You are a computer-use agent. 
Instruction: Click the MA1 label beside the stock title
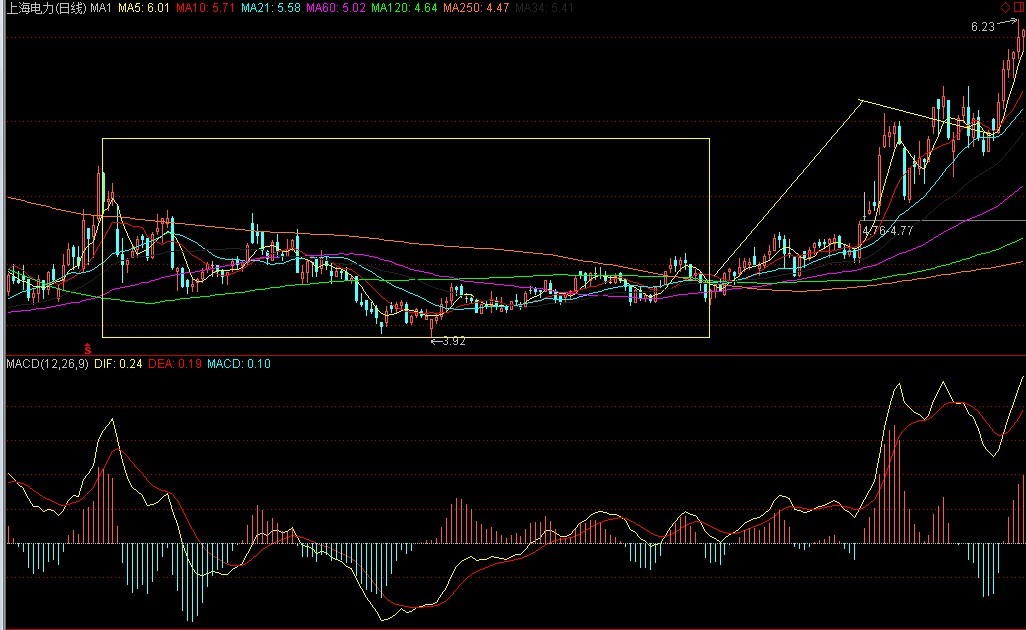[x=101, y=8]
